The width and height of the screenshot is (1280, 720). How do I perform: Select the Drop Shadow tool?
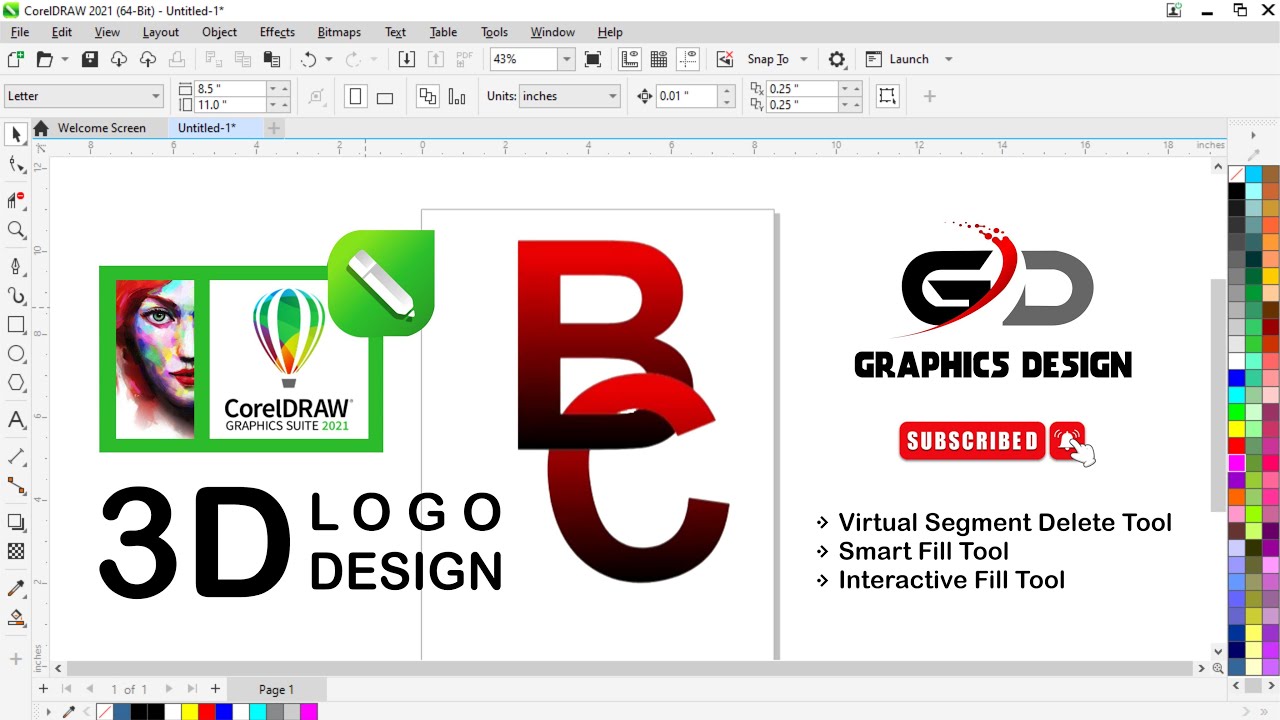click(16, 522)
